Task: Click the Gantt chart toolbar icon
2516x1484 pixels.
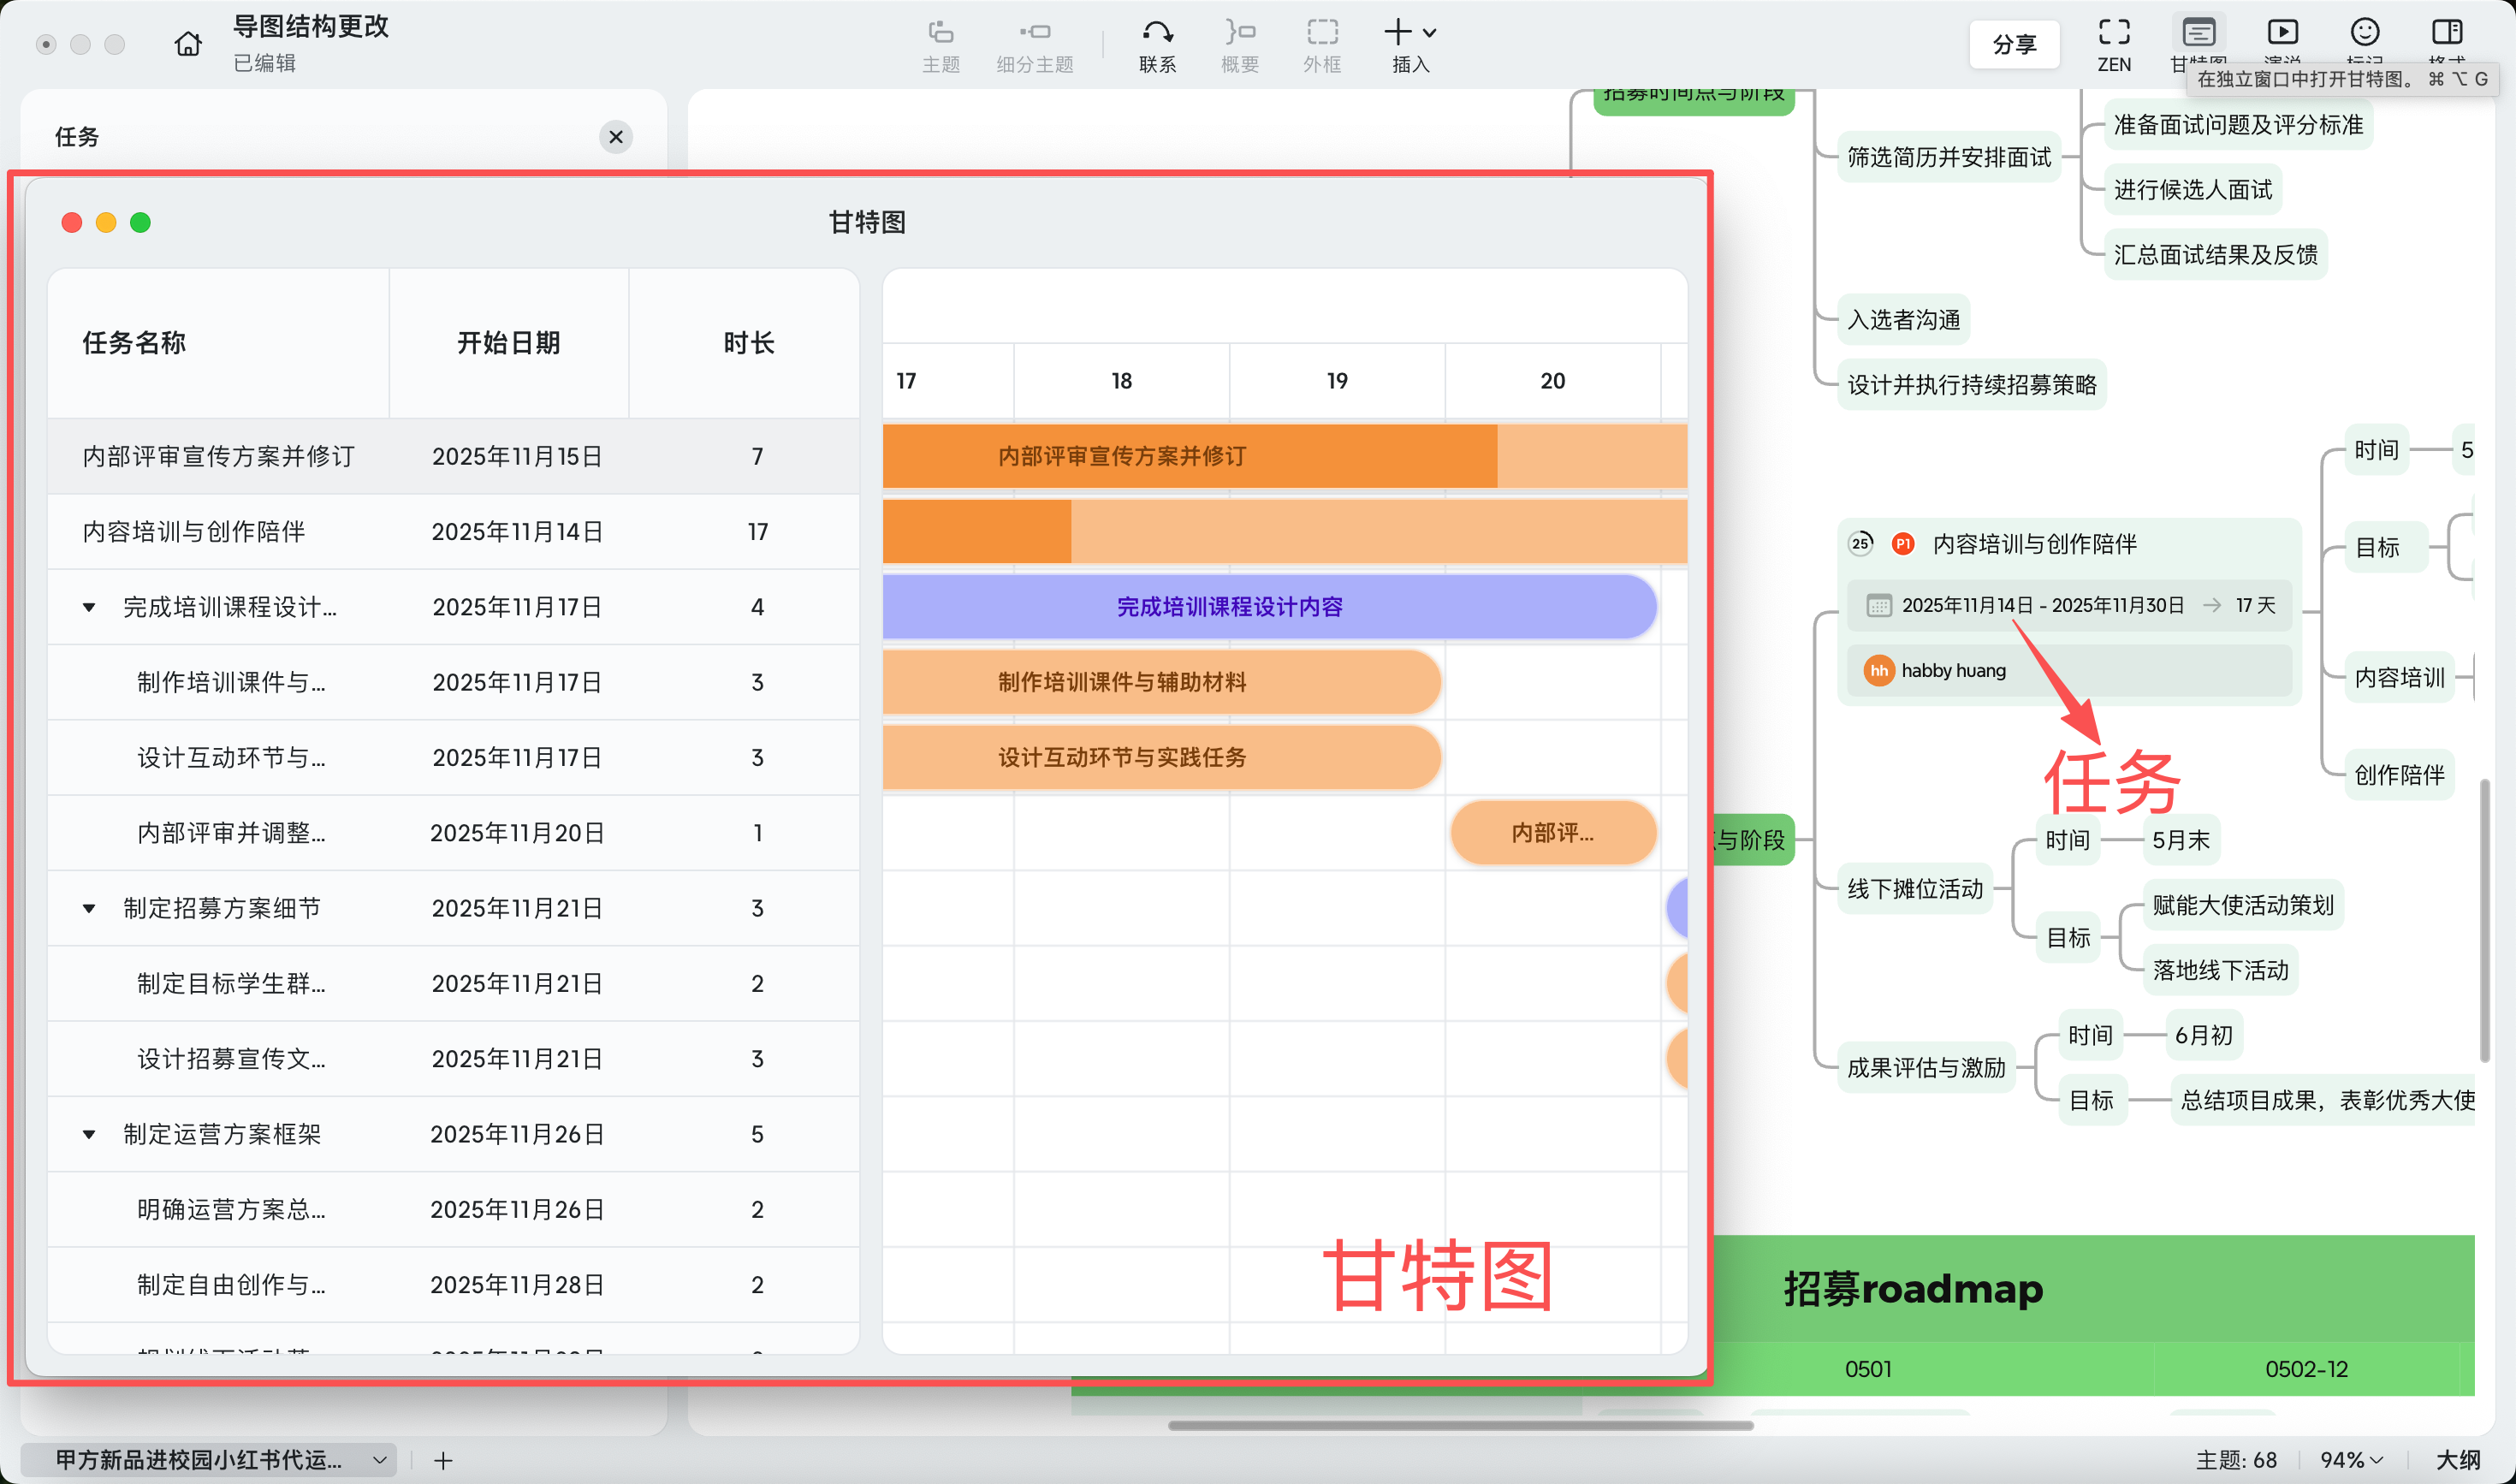Action: point(2198,33)
